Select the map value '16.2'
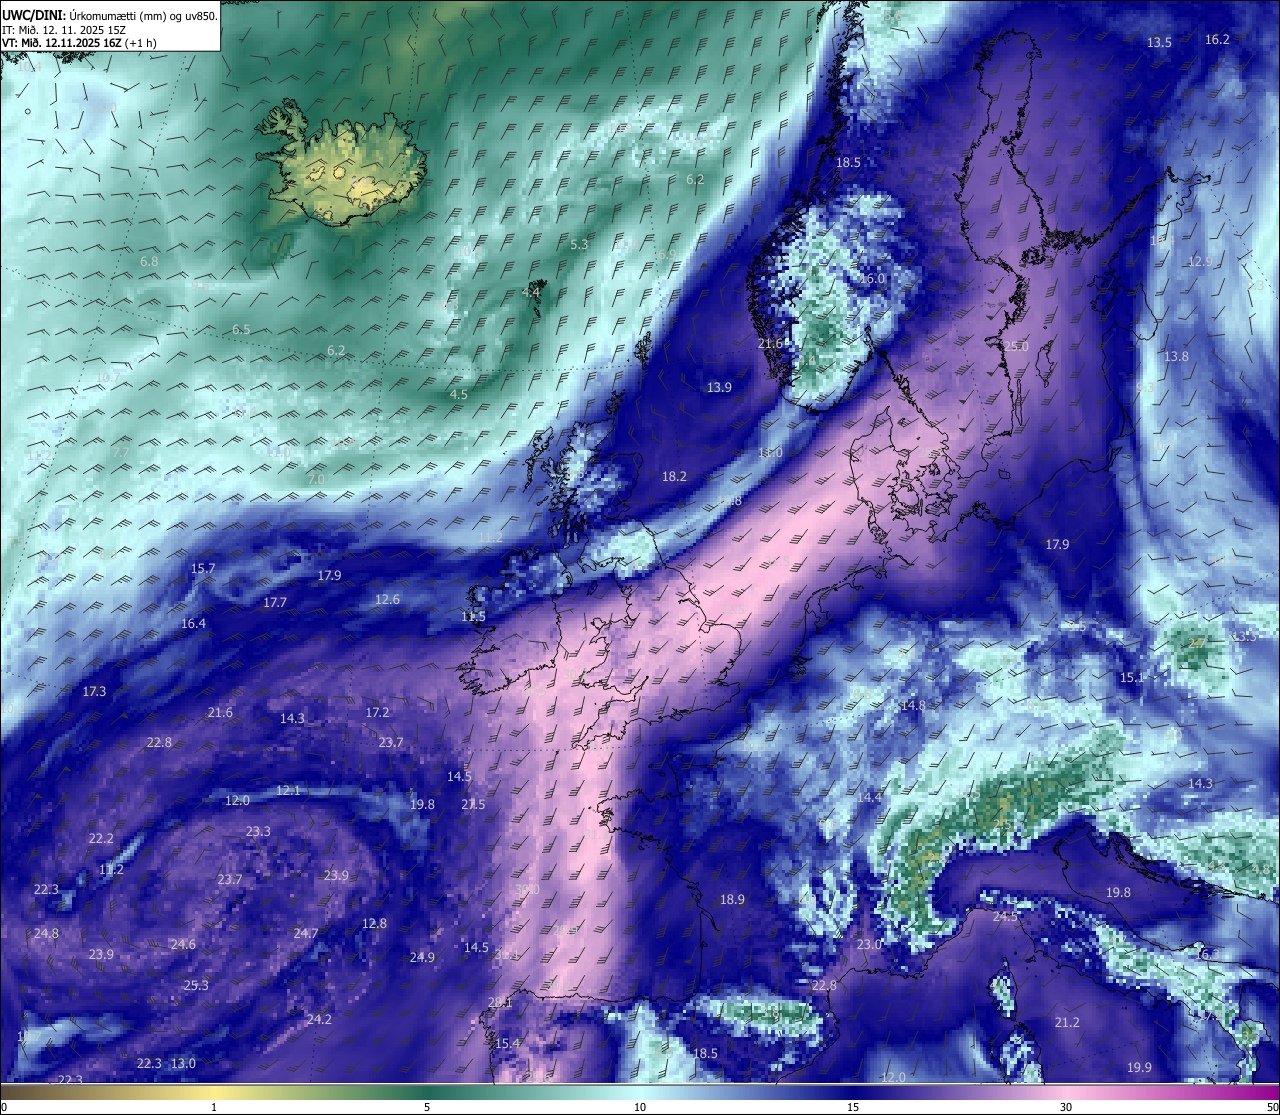1280x1115 pixels. (x=1217, y=40)
